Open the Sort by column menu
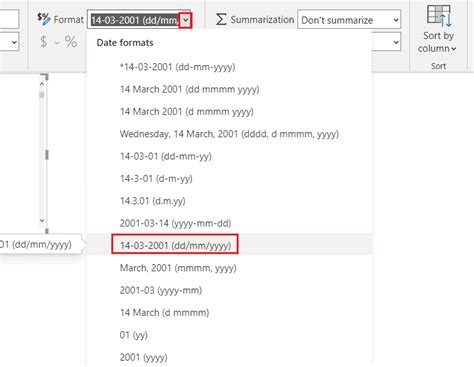The width and height of the screenshot is (474, 367). click(x=439, y=42)
